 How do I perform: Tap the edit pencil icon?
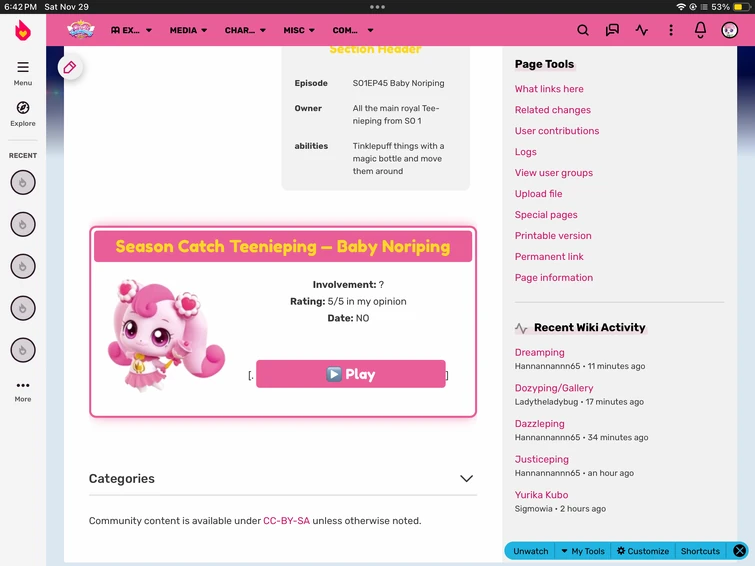tap(70, 67)
